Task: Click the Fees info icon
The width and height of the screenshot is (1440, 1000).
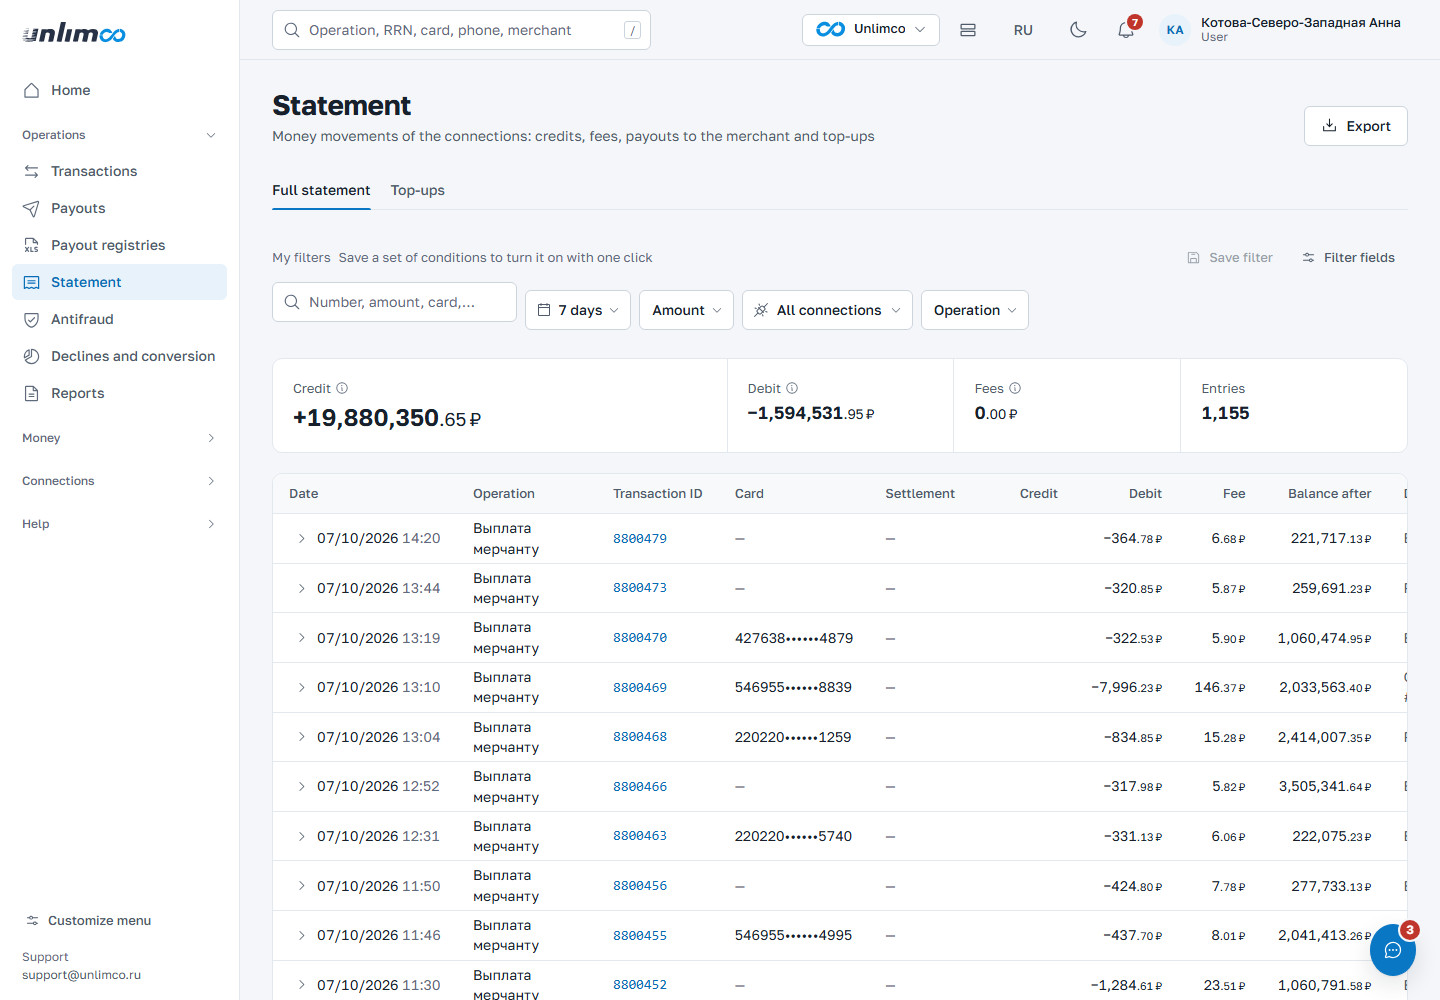Action: tap(1015, 388)
